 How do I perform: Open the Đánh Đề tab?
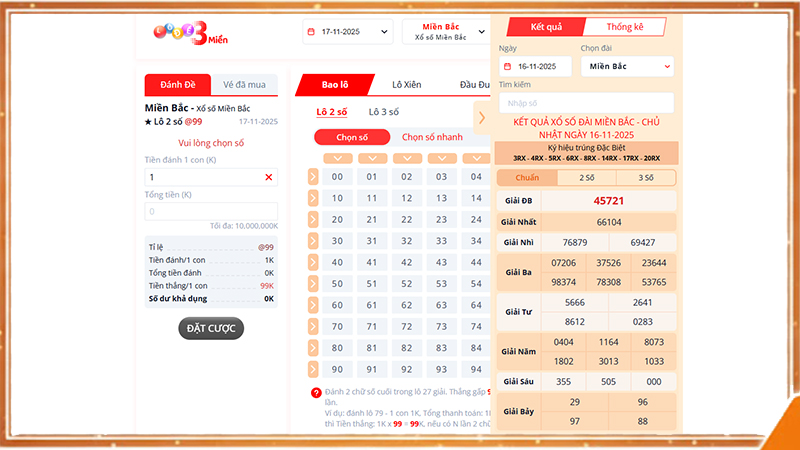pos(178,85)
